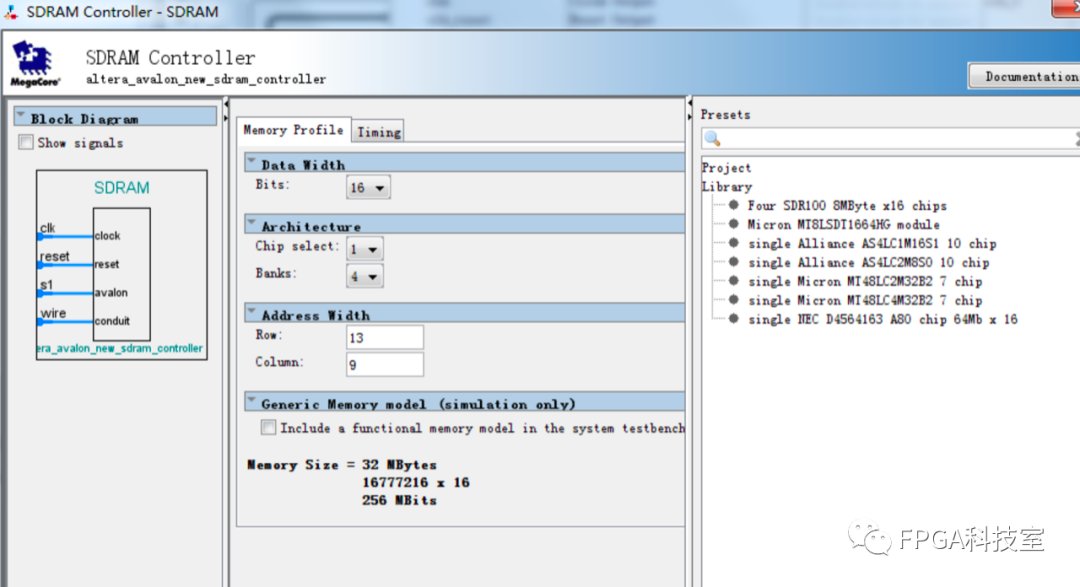Image resolution: width=1080 pixels, height=587 pixels.
Task: Collapse the Data Width section
Action: click(252, 162)
